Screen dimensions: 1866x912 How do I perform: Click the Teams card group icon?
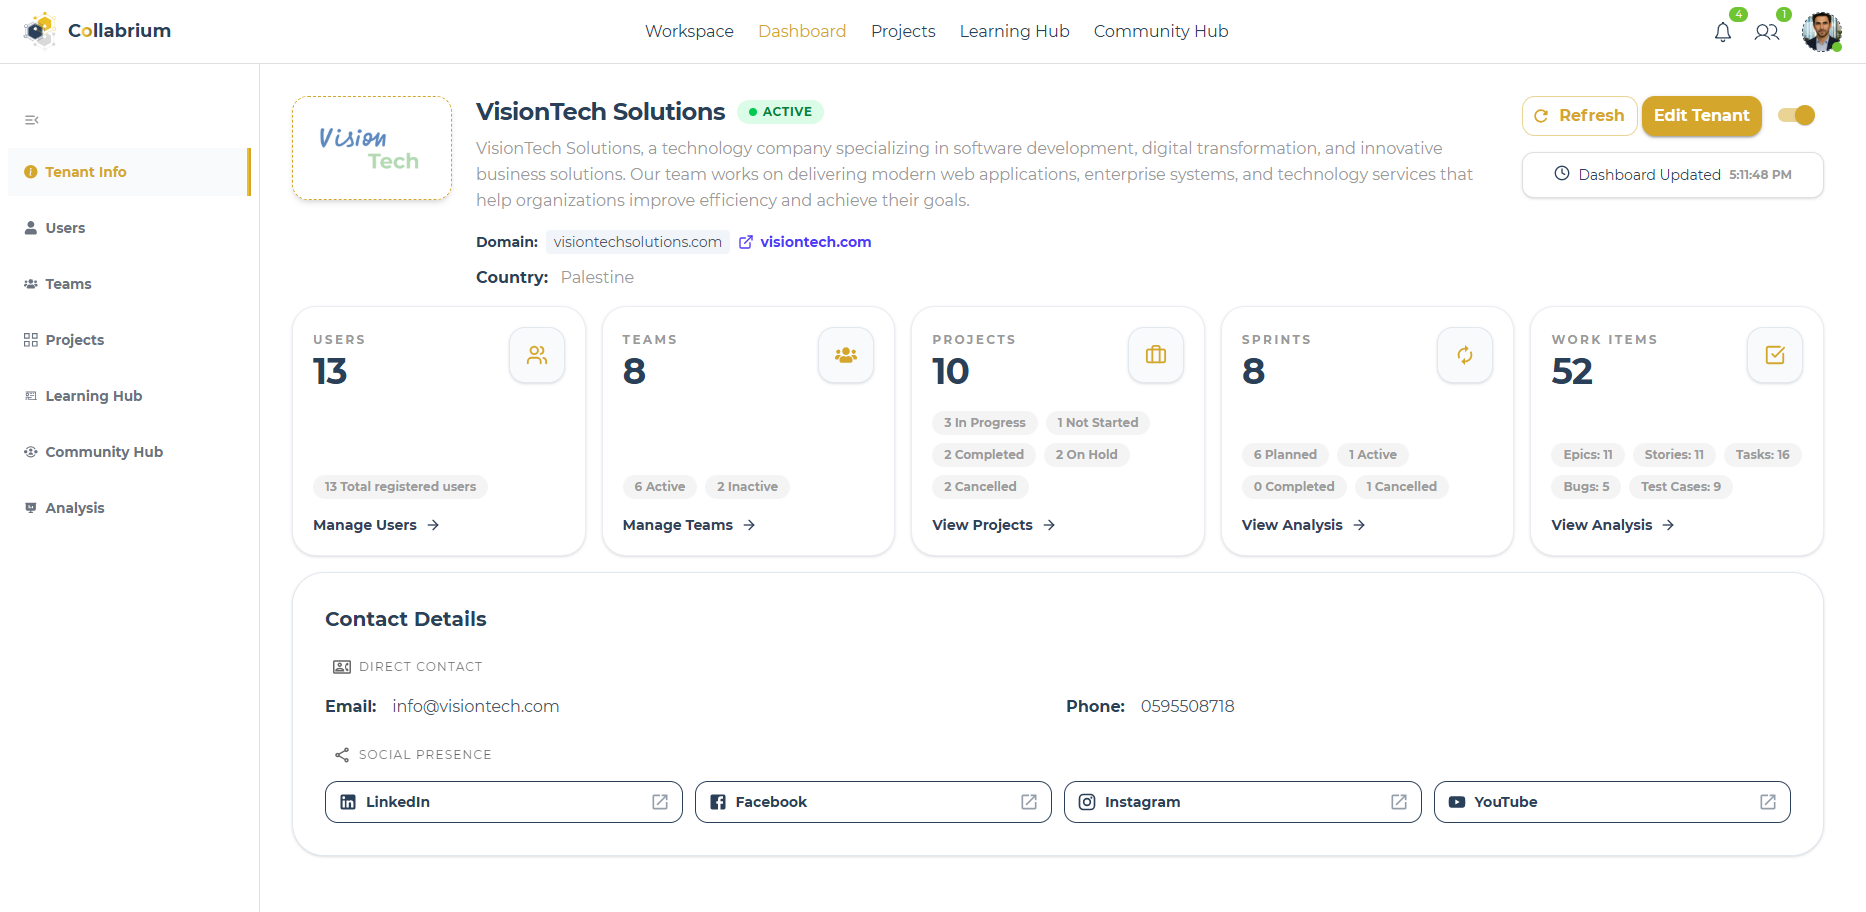[846, 355]
